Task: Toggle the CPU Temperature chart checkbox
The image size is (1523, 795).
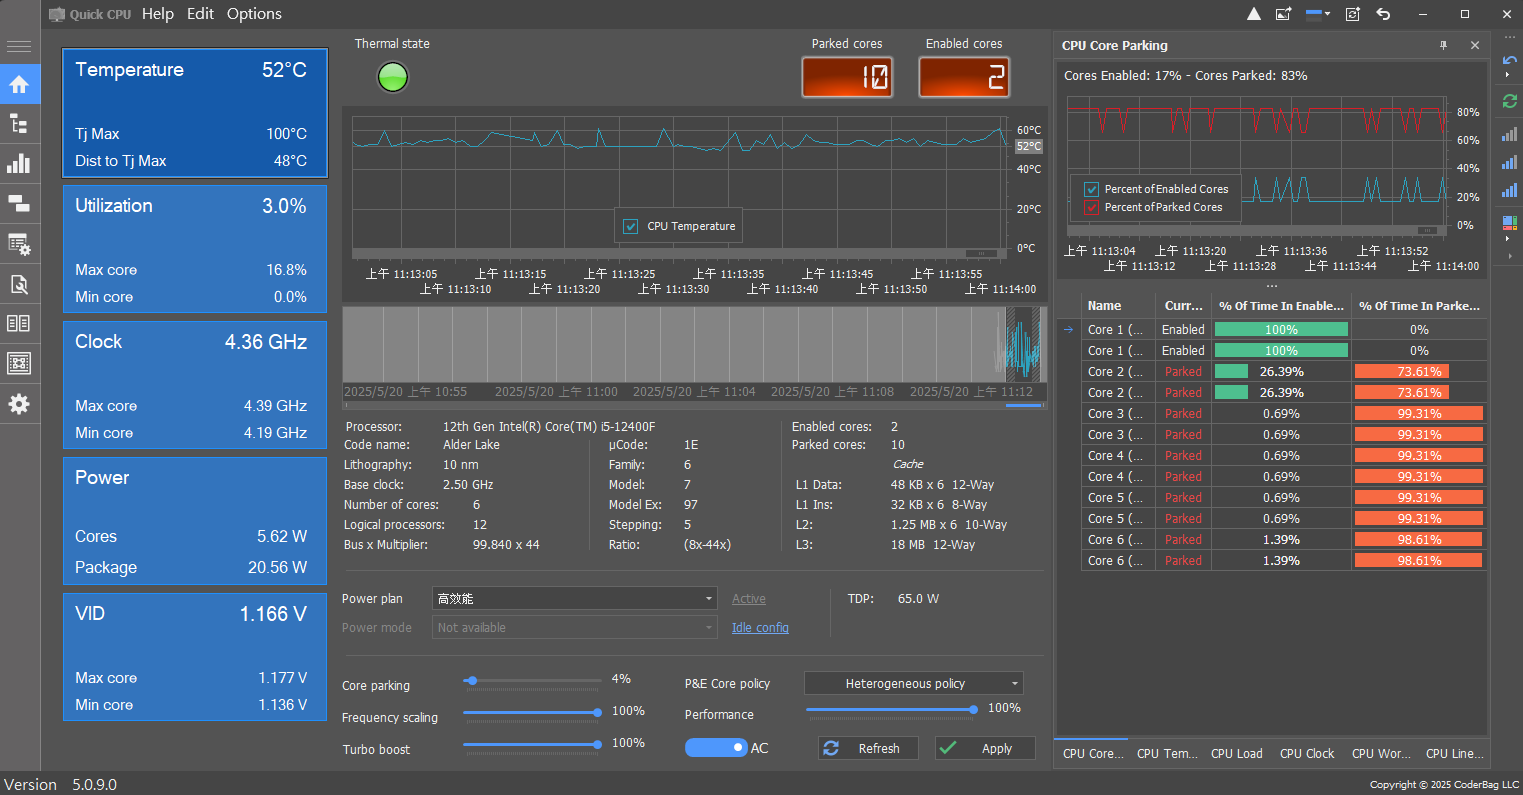Action: [631, 226]
